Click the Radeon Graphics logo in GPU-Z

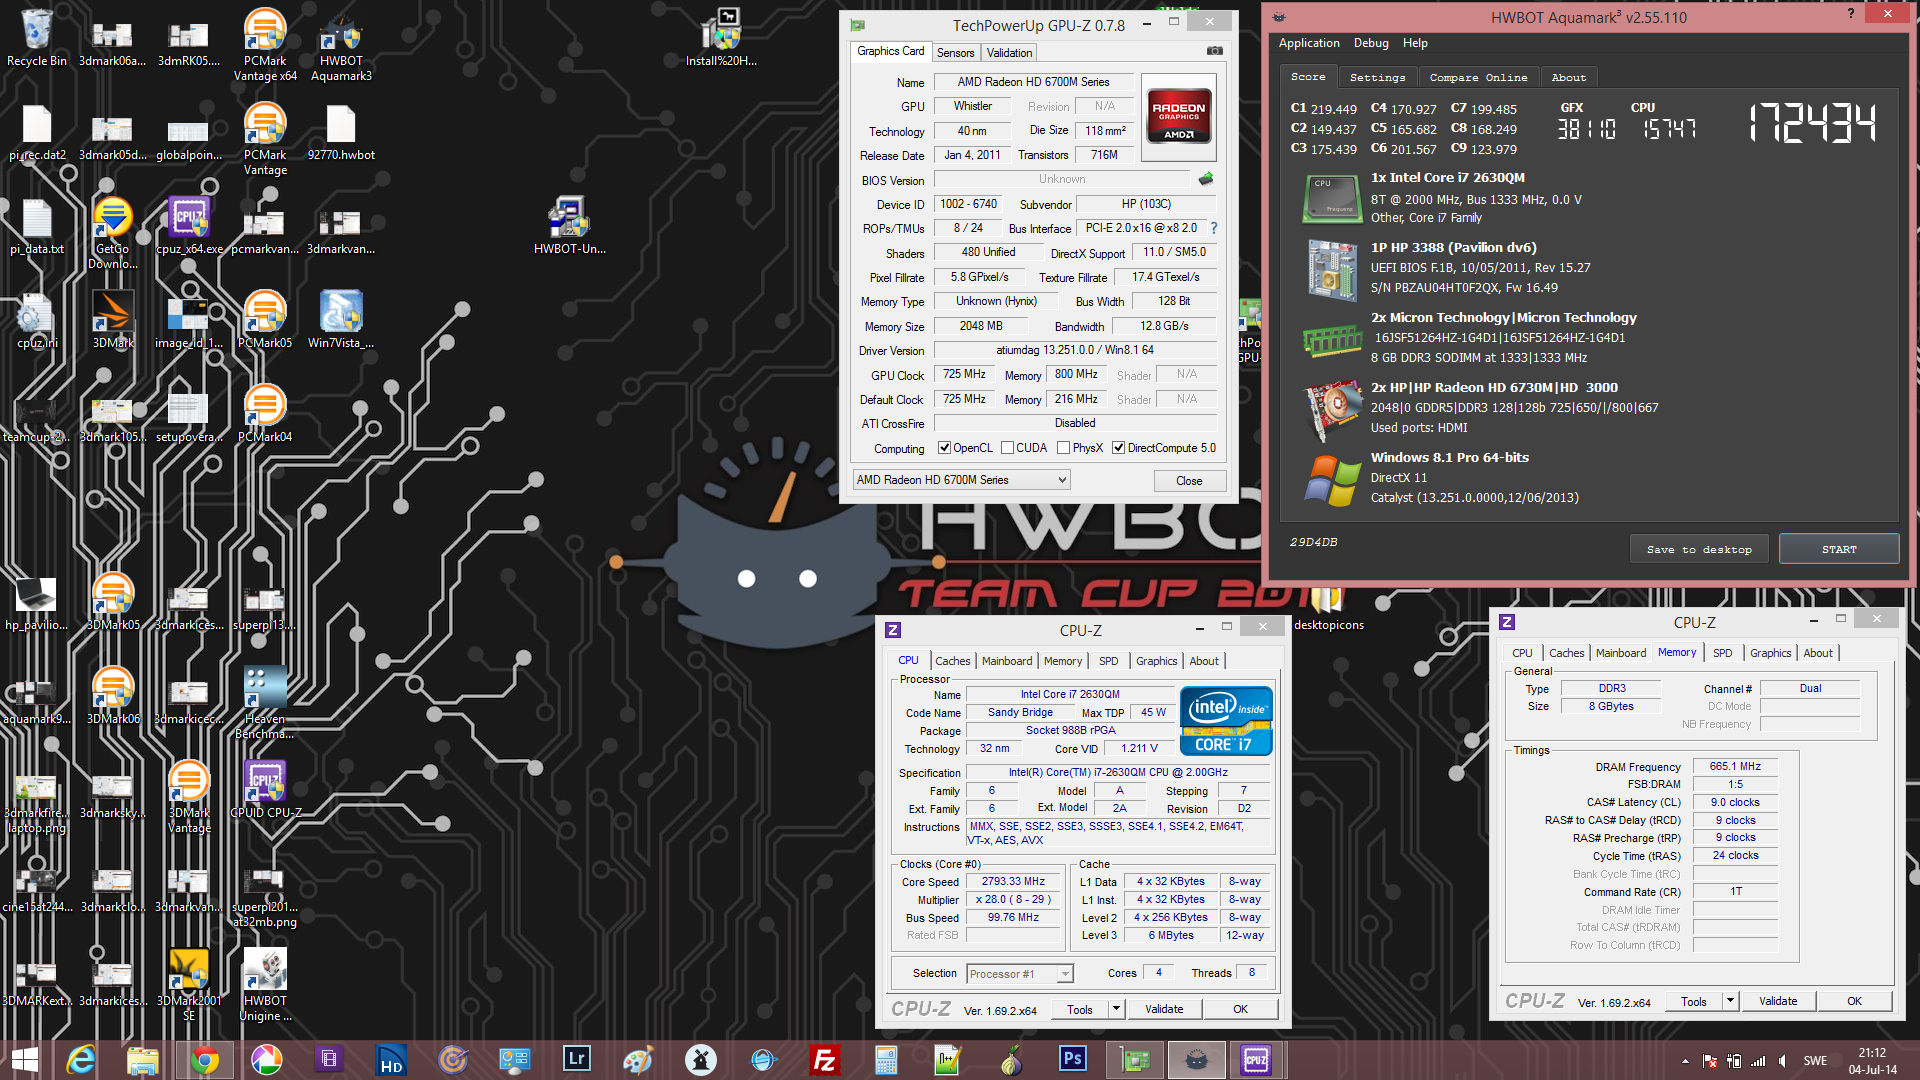pyautogui.click(x=1178, y=118)
